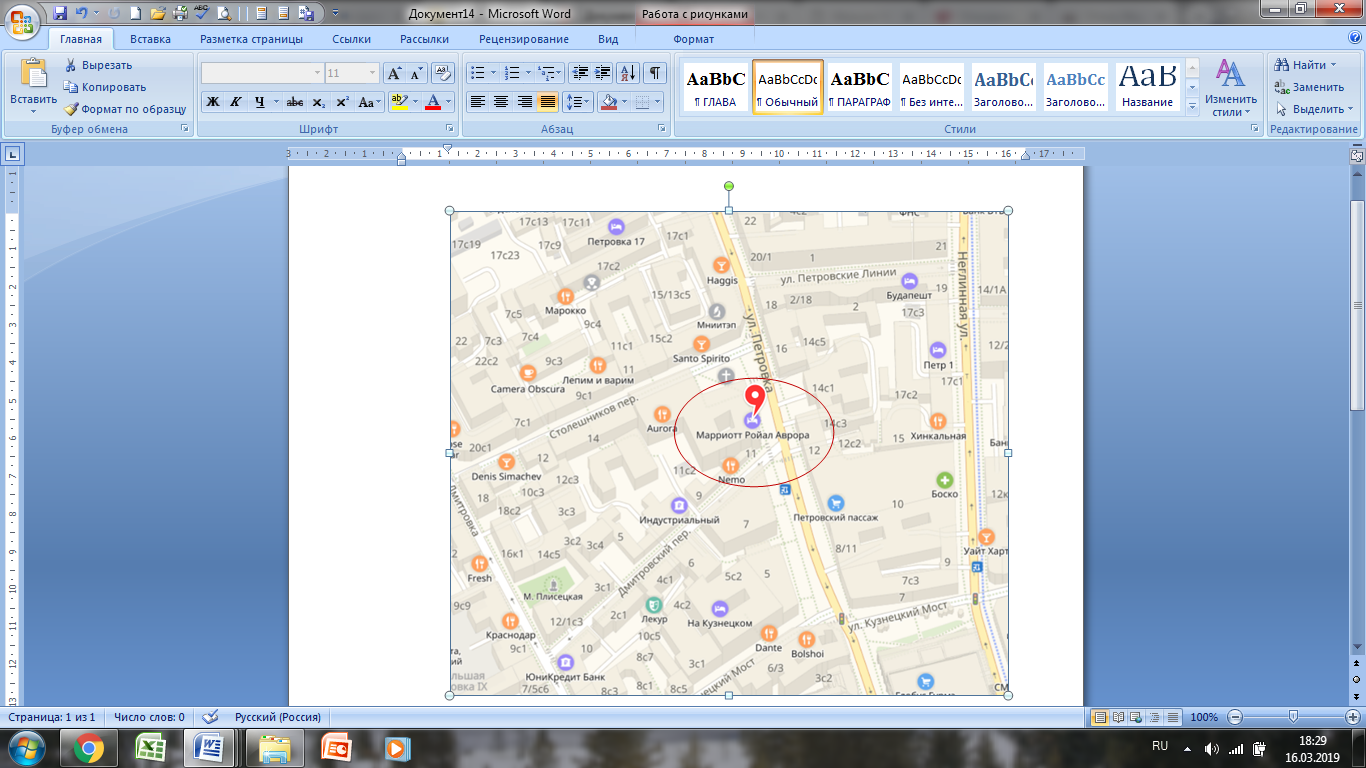Create new blank document from Quick Access
Image resolution: width=1366 pixels, height=768 pixels.
137,14
